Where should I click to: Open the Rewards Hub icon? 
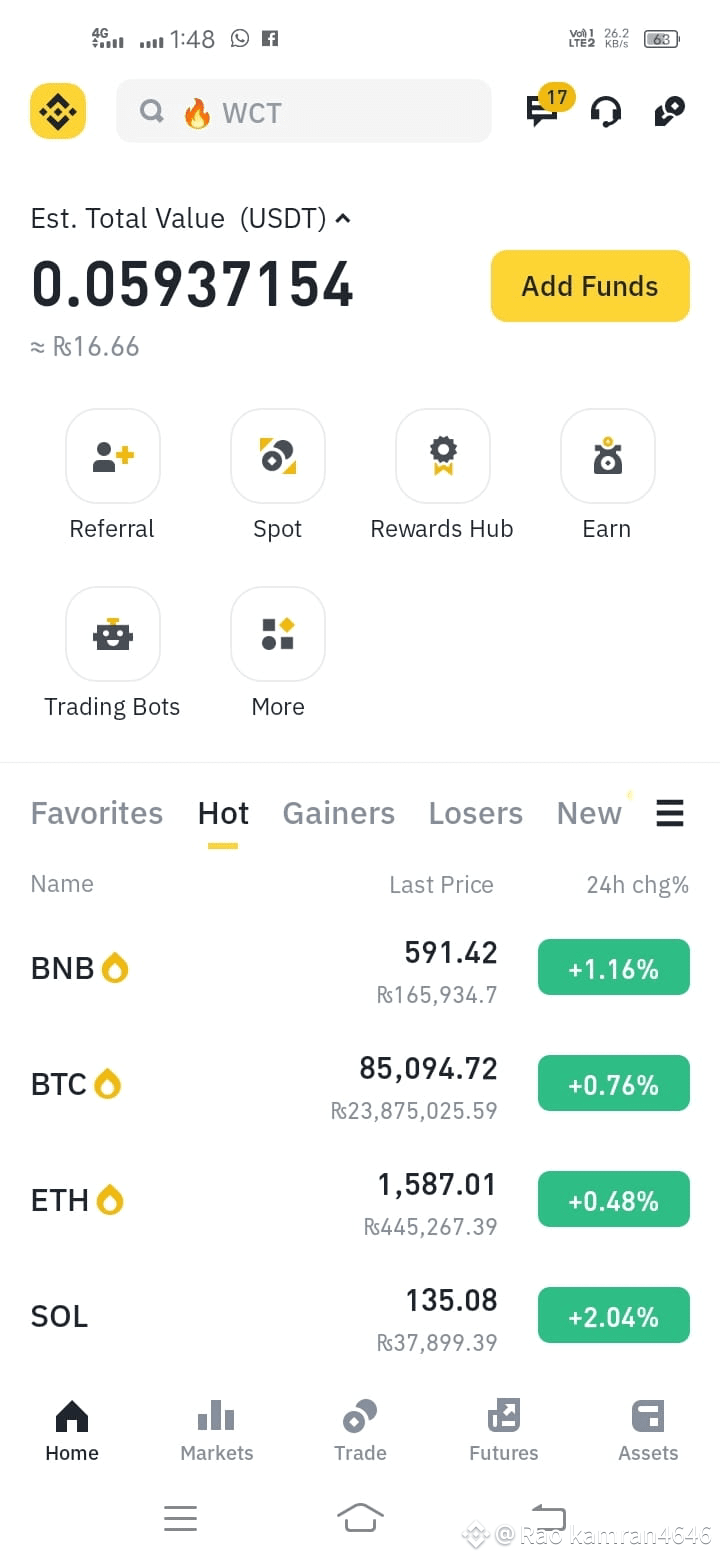click(443, 456)
